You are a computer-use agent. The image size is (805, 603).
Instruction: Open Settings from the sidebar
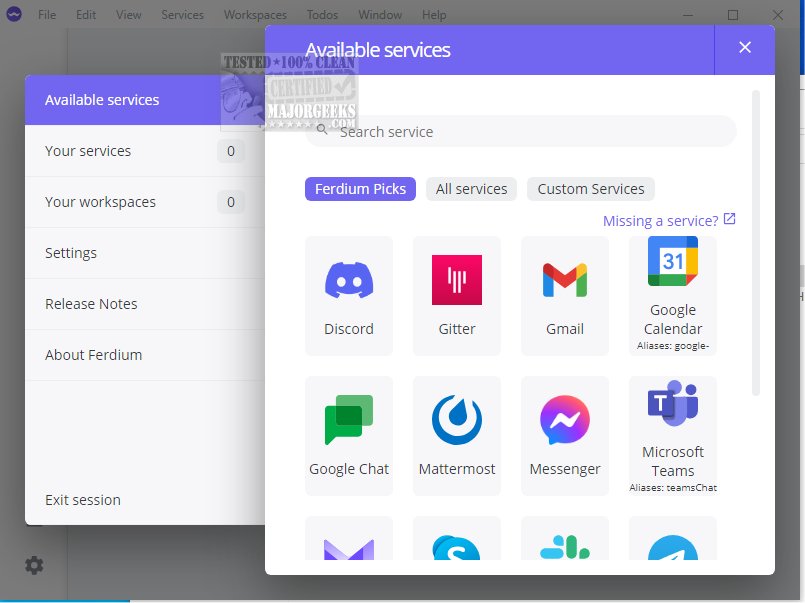click(x=145, y=252)
